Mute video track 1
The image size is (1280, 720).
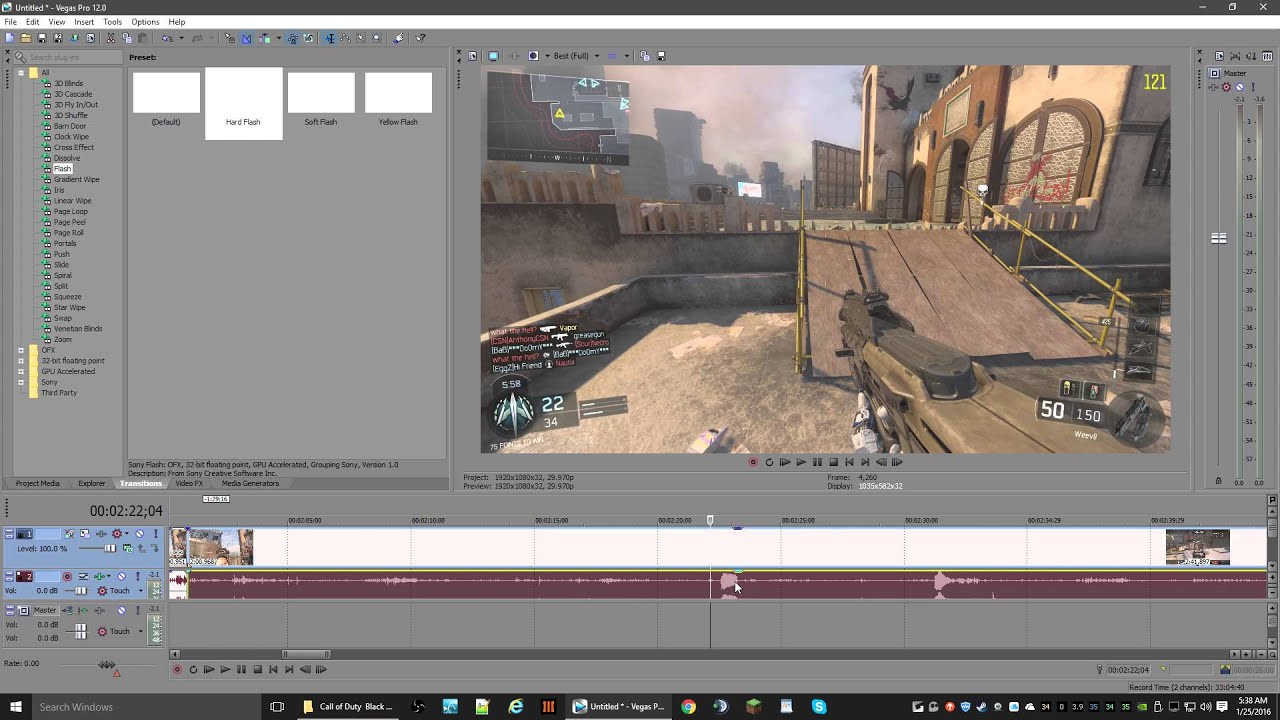pyautogui.click(x=139, y=533)
